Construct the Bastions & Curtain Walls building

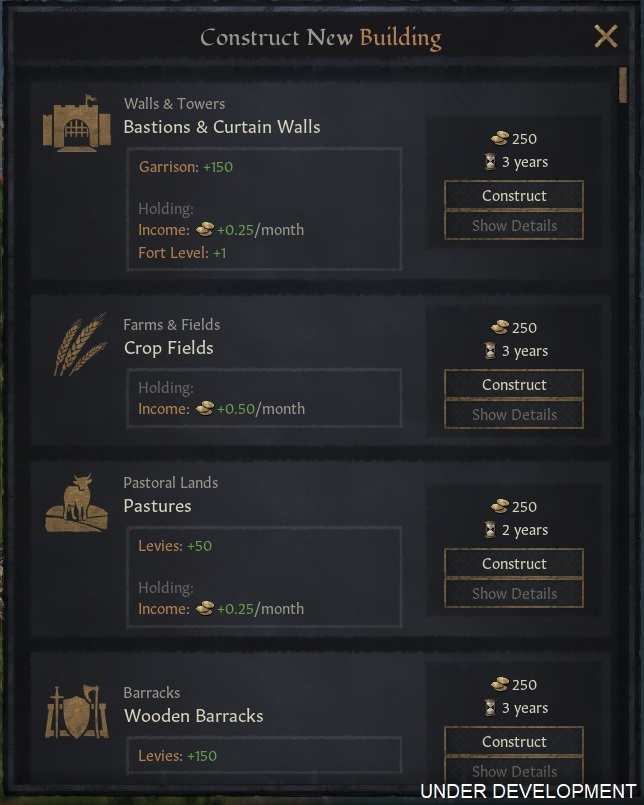pos(513,195)
